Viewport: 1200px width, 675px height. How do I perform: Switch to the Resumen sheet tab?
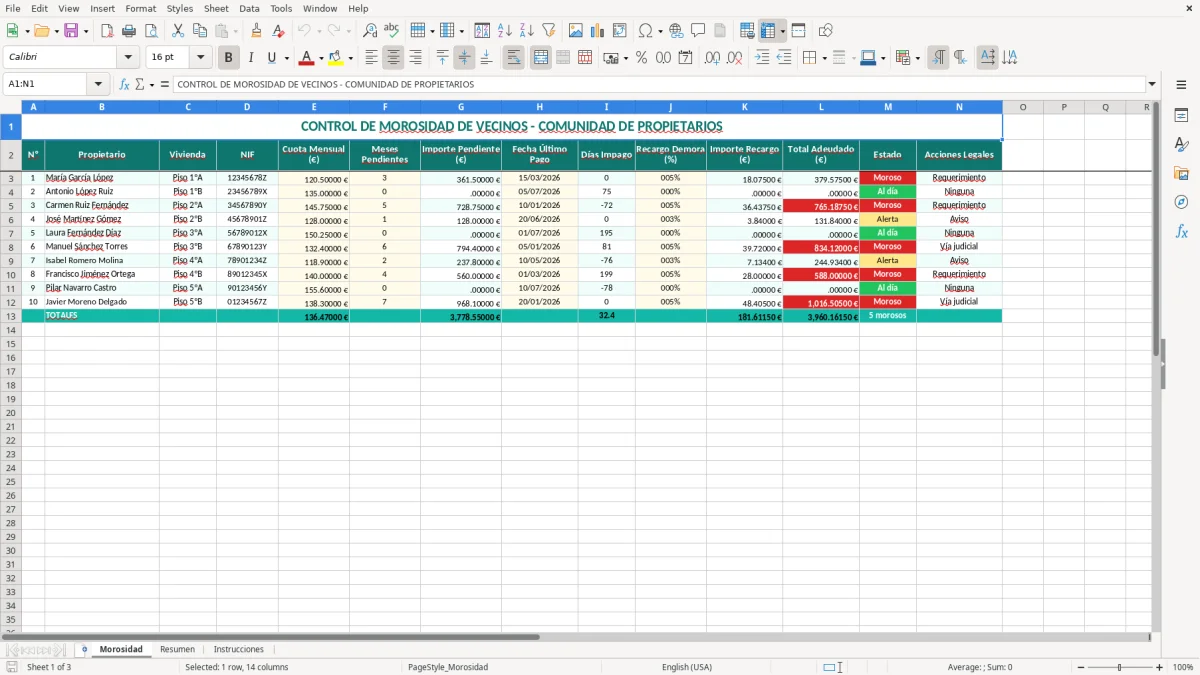[x=177, y=650]
